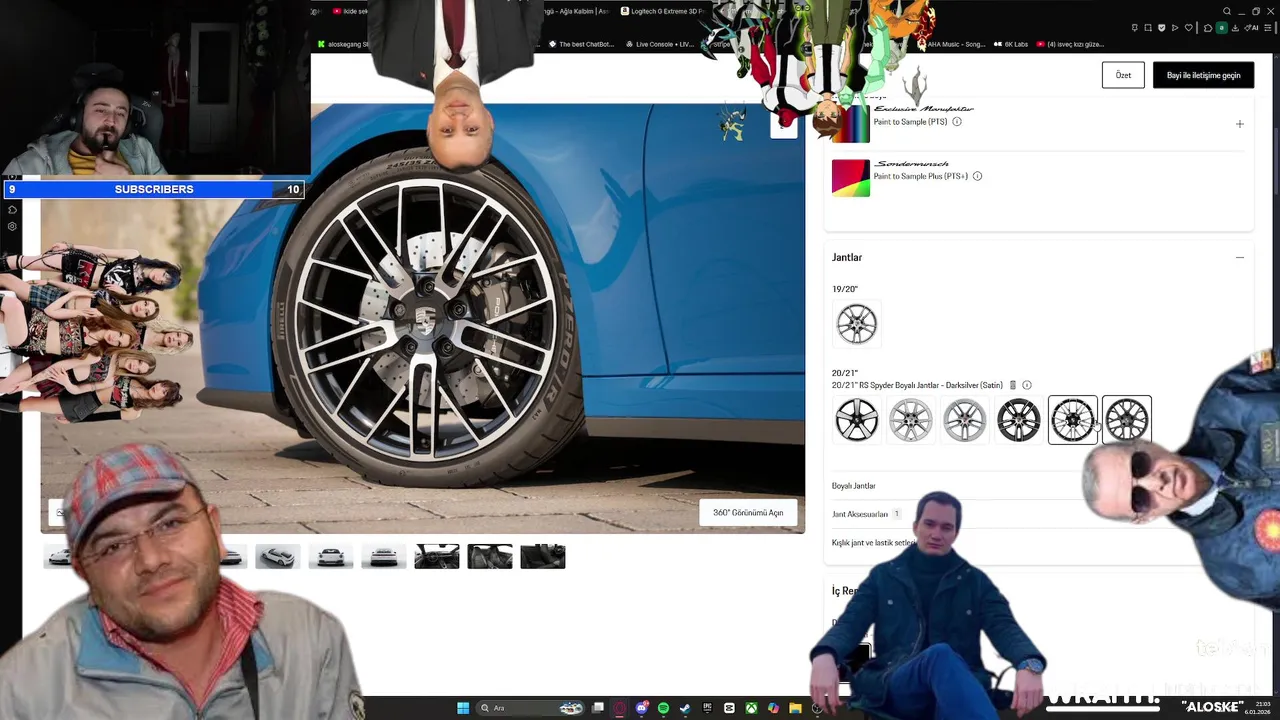Image resolution: width=1280 pixels, height=720 pixels.
Task: Open the Copilot icon on the taskbar
Action: click(773, 708)
